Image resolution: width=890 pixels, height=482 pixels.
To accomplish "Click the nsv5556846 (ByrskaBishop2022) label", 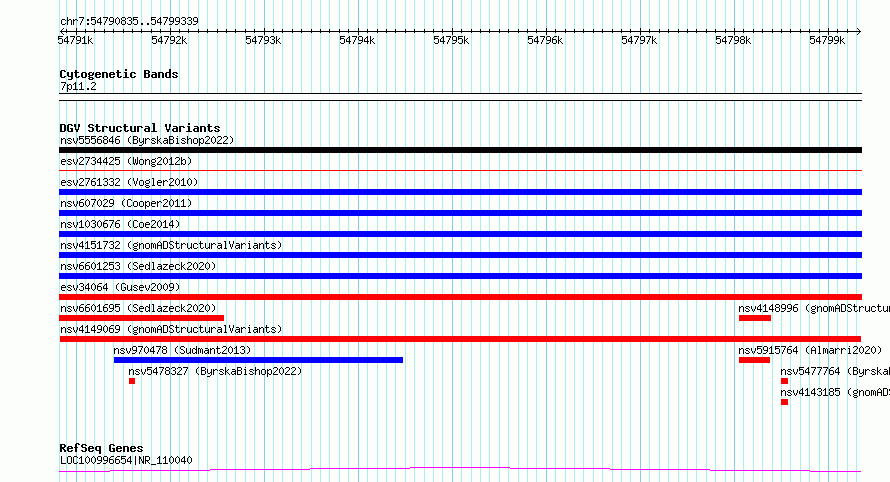I will (x=147, y=140).
